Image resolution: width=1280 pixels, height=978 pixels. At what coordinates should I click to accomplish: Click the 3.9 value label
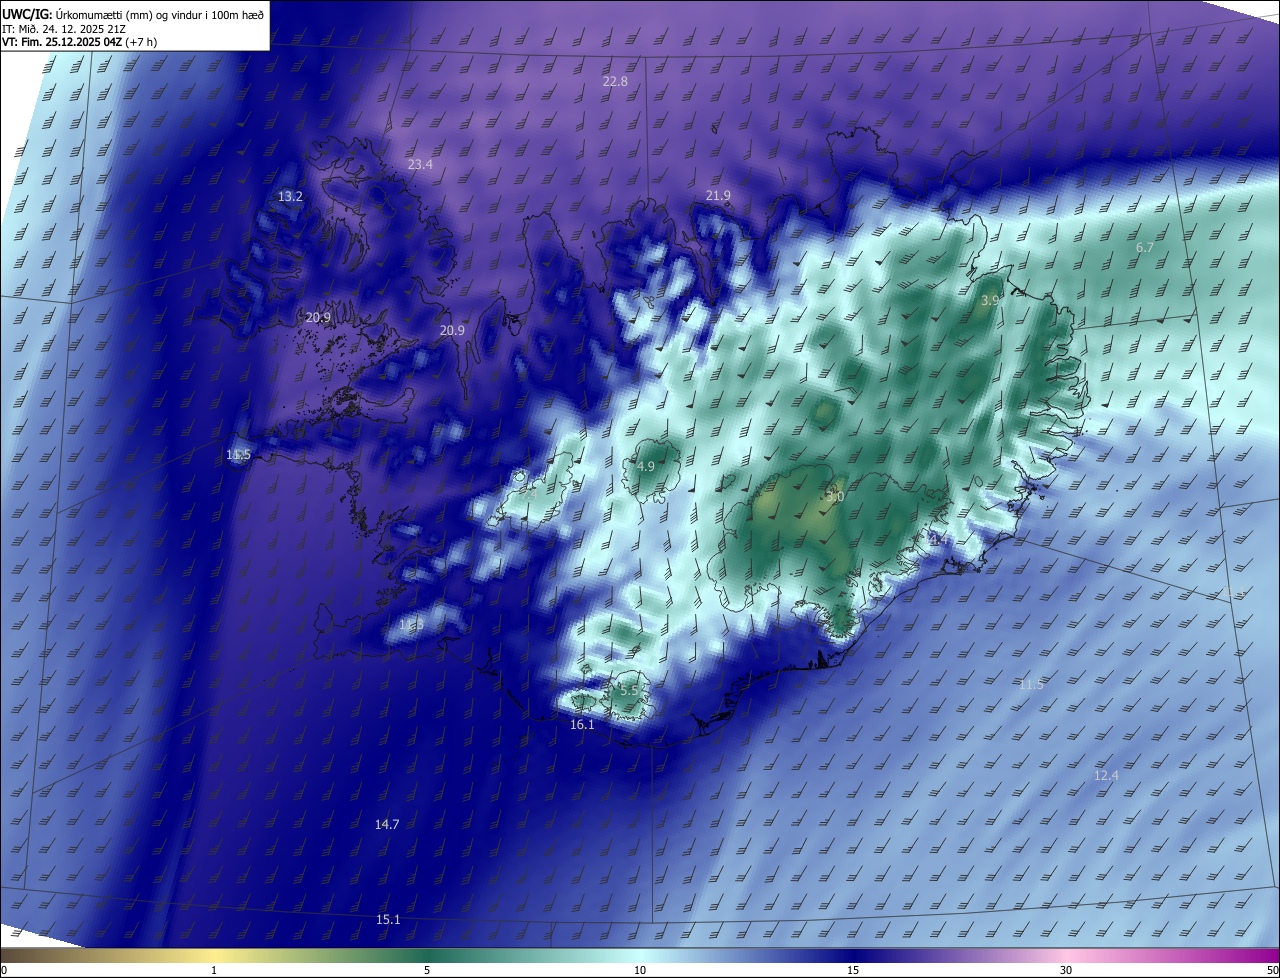click(x=990, y=300)
